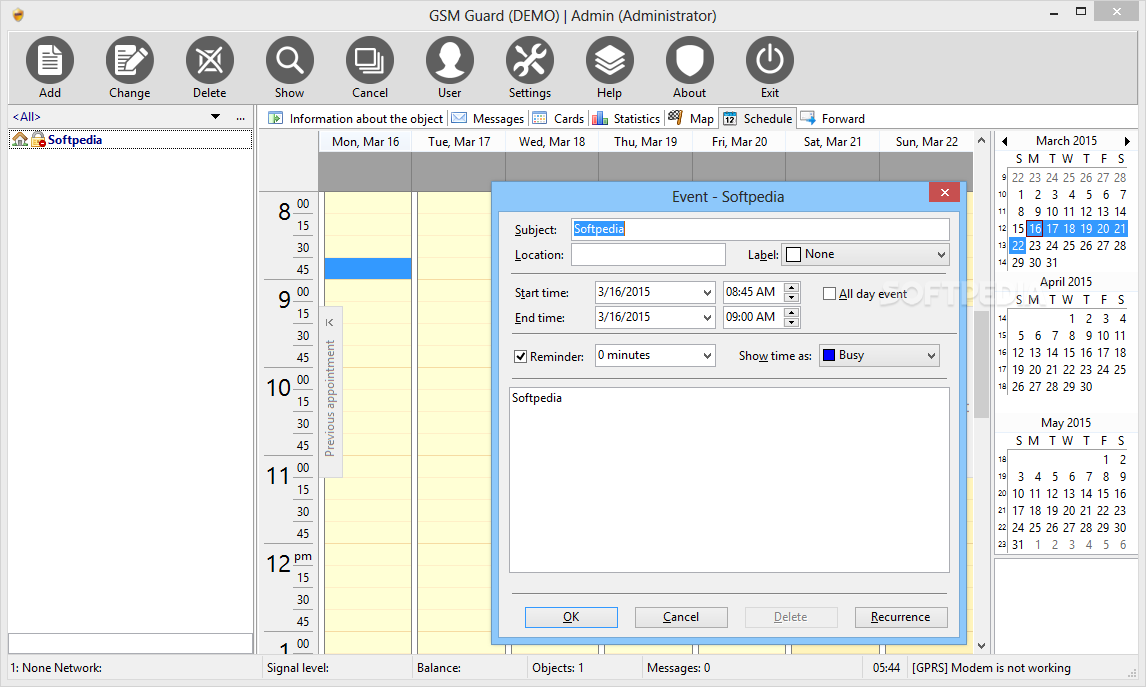Click OK in the Event dialog
Image resolution: width=1146 pixels, height=687 pixels.
click(x=571, y=618)
